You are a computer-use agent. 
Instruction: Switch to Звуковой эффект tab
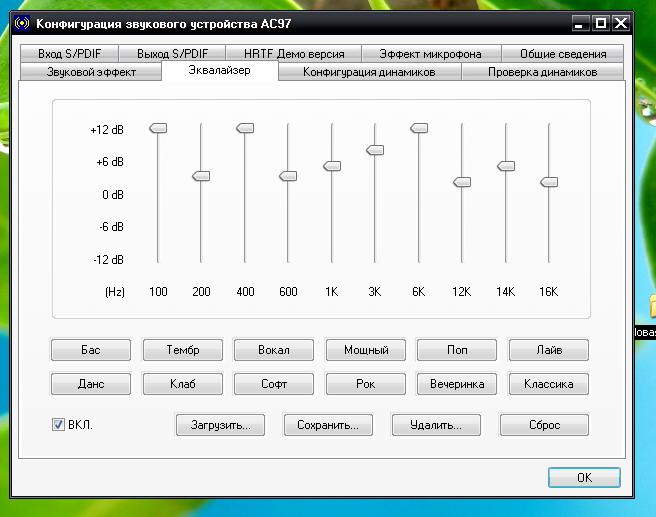pyautogui.click(x=91, y=72)
